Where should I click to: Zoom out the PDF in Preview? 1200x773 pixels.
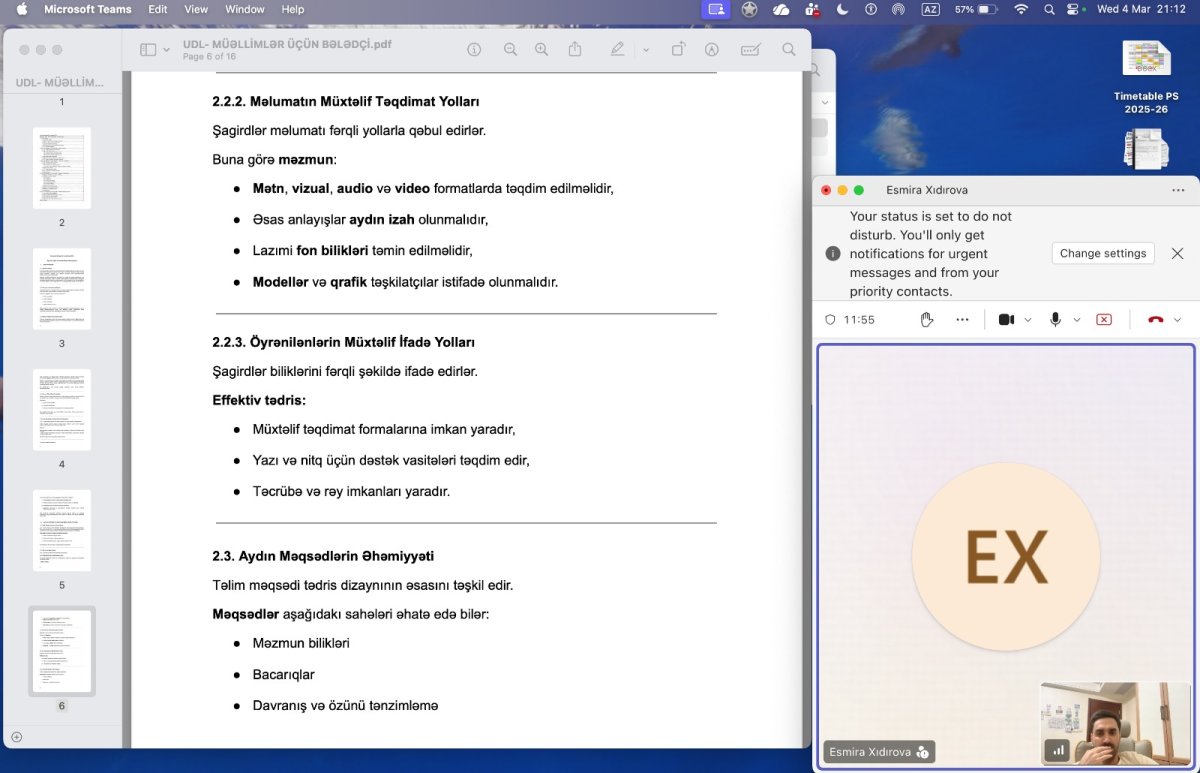[510, 49]
